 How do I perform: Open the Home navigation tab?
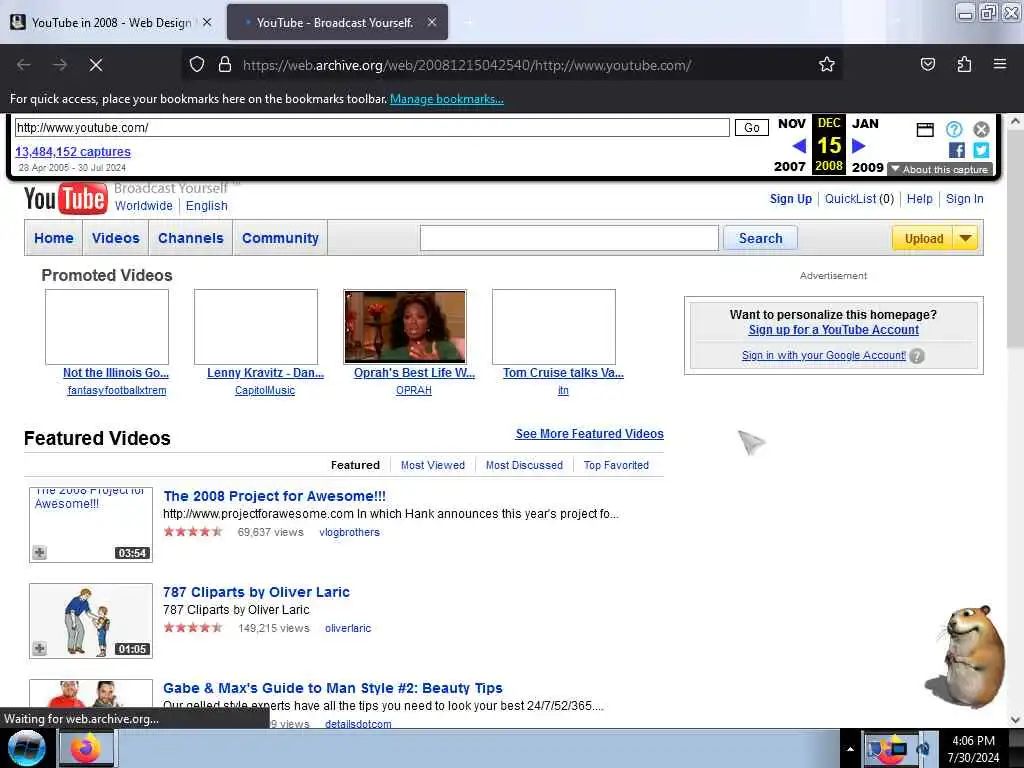click(x=54, y=238)
